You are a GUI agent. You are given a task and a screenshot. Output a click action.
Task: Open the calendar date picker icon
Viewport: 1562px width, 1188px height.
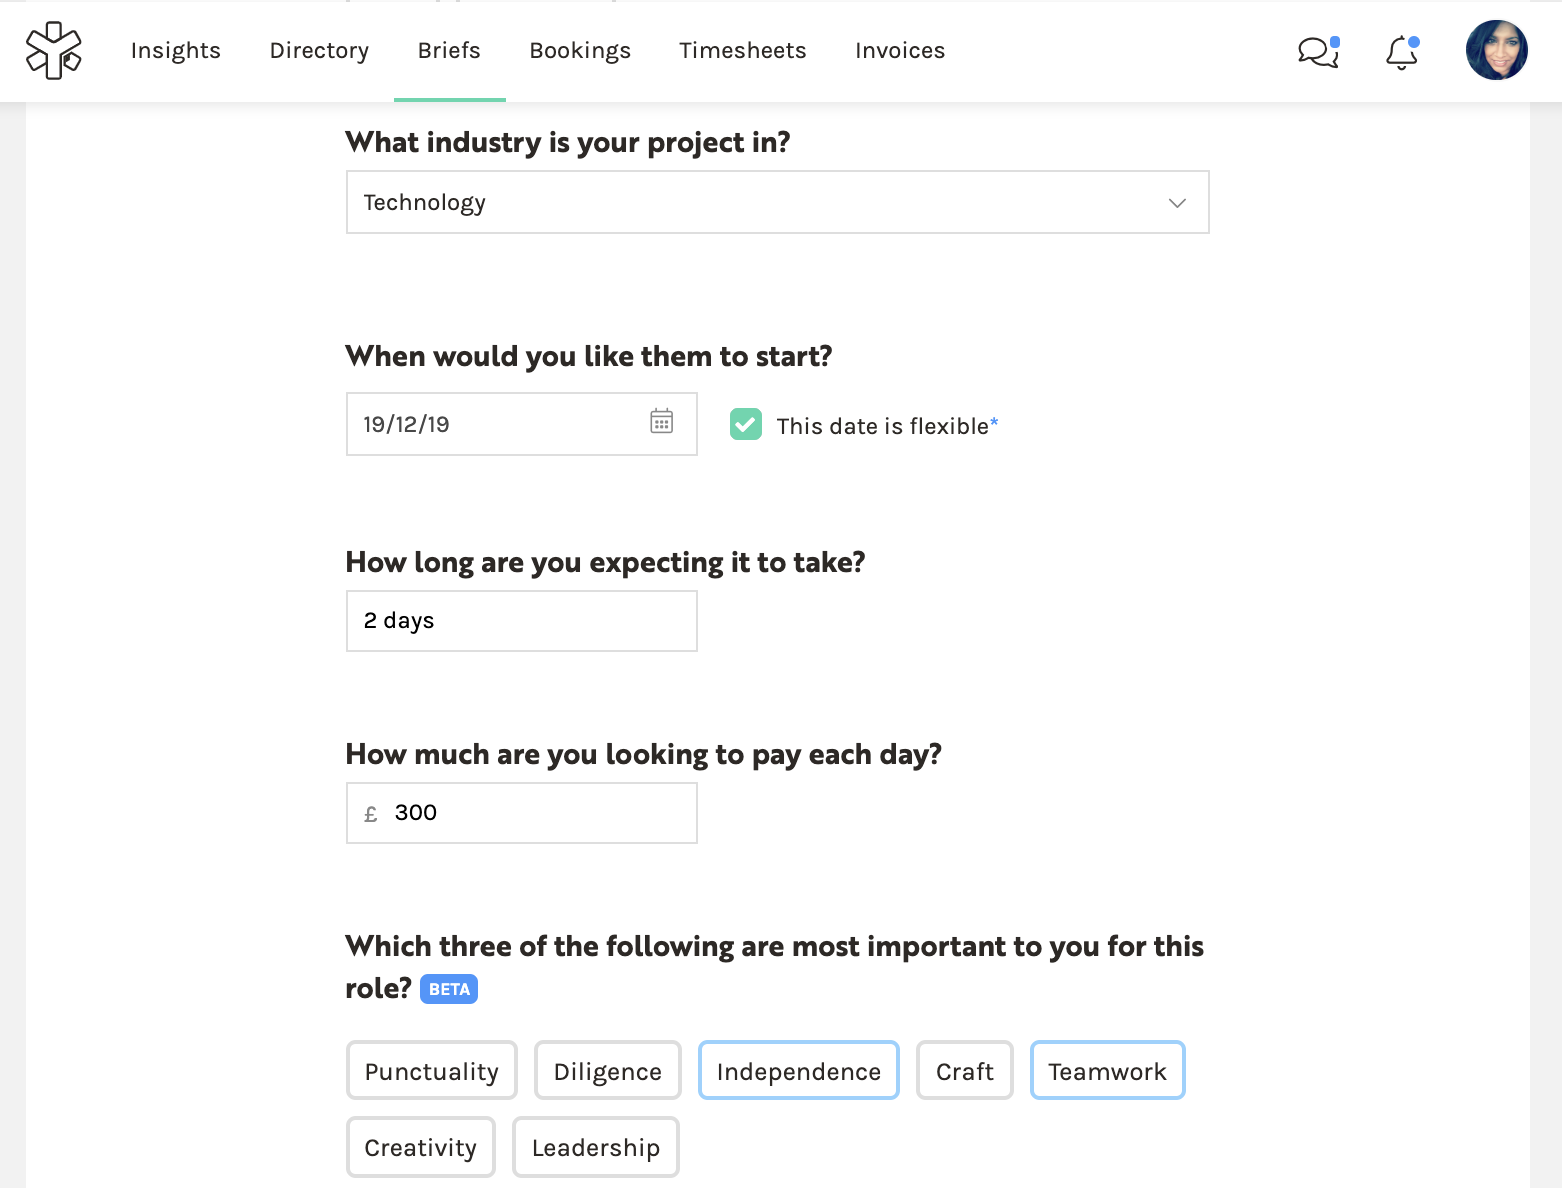click(x=661, y=422)
